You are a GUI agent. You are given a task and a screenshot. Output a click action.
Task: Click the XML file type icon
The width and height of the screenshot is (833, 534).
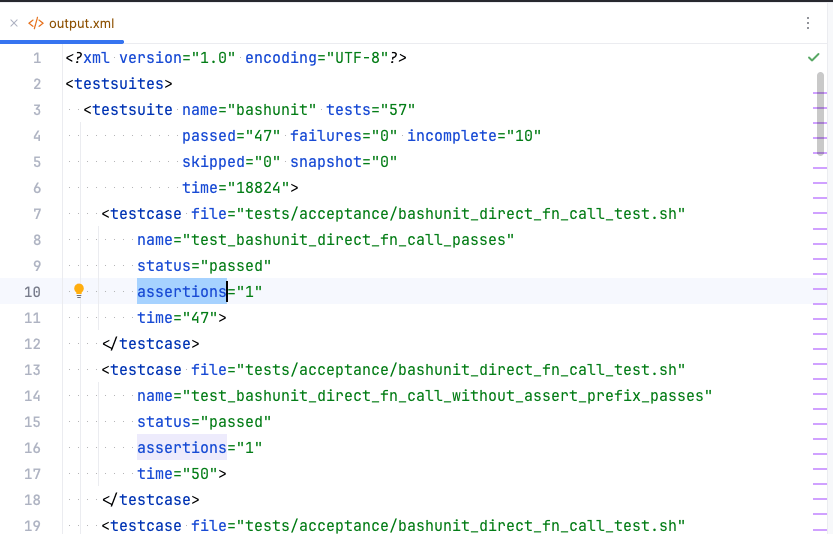click(x=36, y=23)
